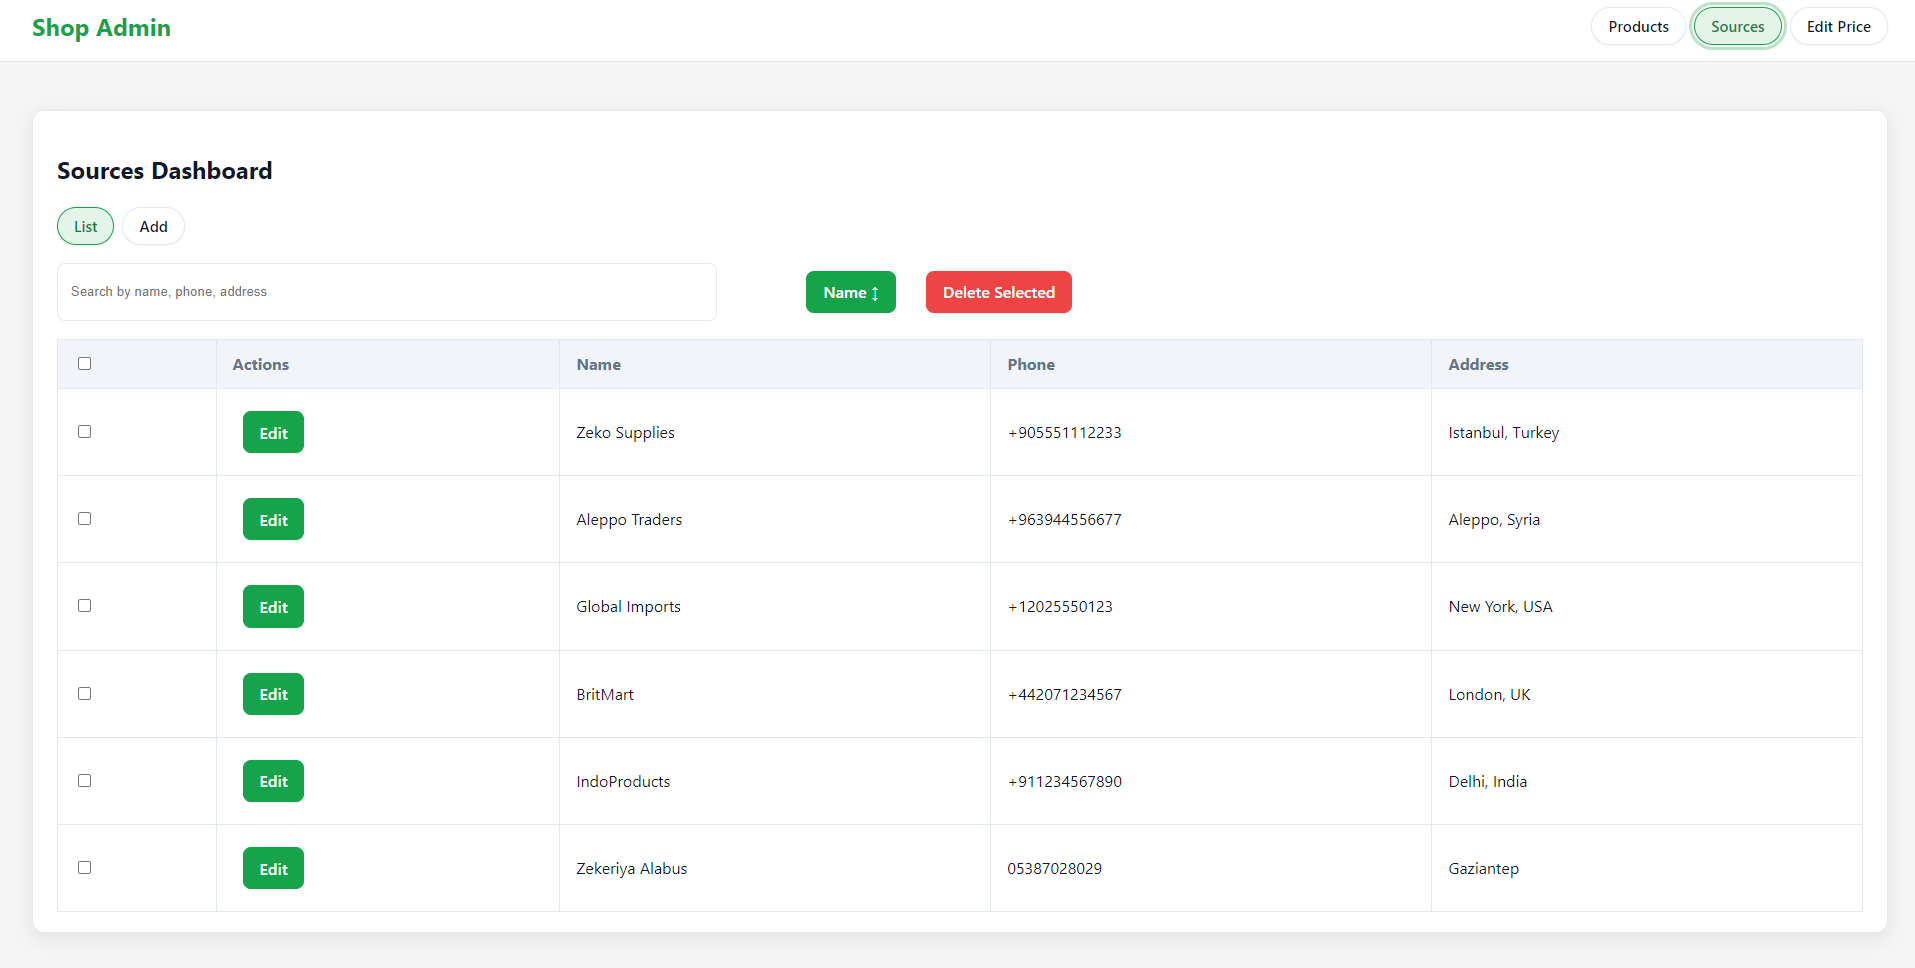Mark the BritMart row checkbox
This screenshot has width=1915, height=968.
[85, 694]
